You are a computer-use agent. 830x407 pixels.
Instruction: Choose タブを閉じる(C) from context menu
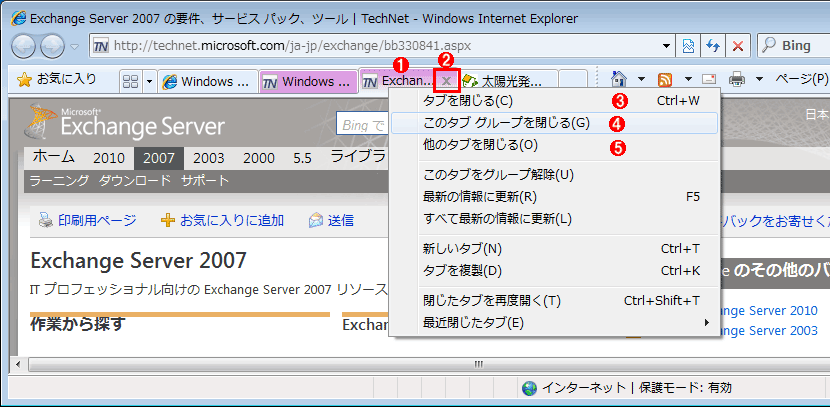[554, 101]
